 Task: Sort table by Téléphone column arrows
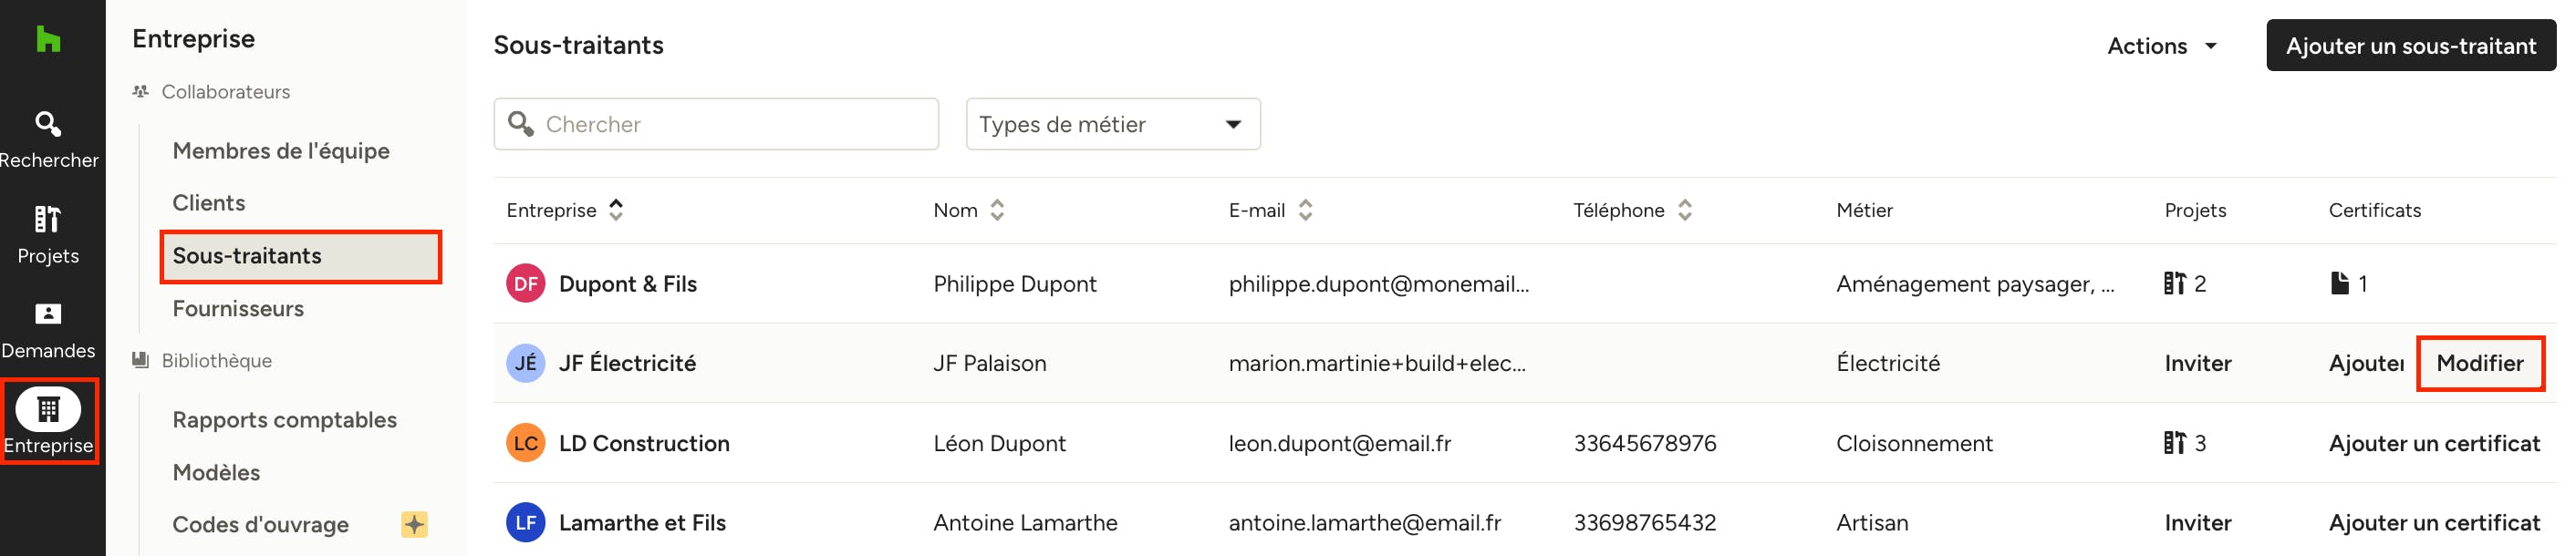pyautogui.click(x=1685, y=210)
